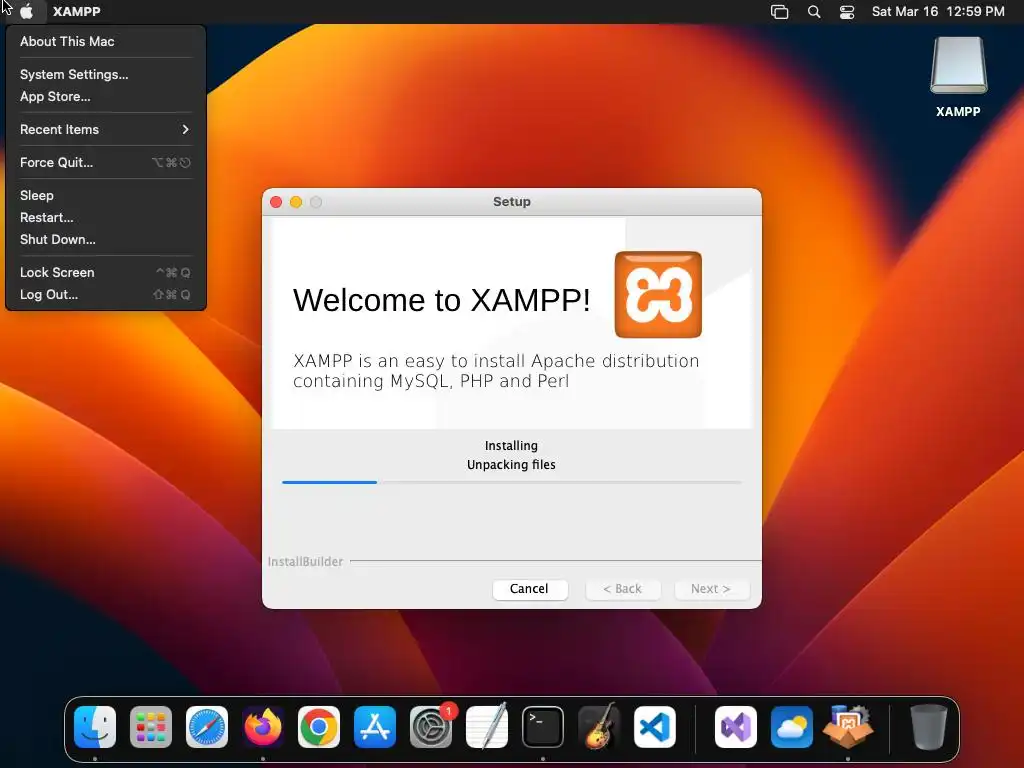Launch Firefox from the dock
This screenshot has width=1024, height=768.
(x=263, y=726)
